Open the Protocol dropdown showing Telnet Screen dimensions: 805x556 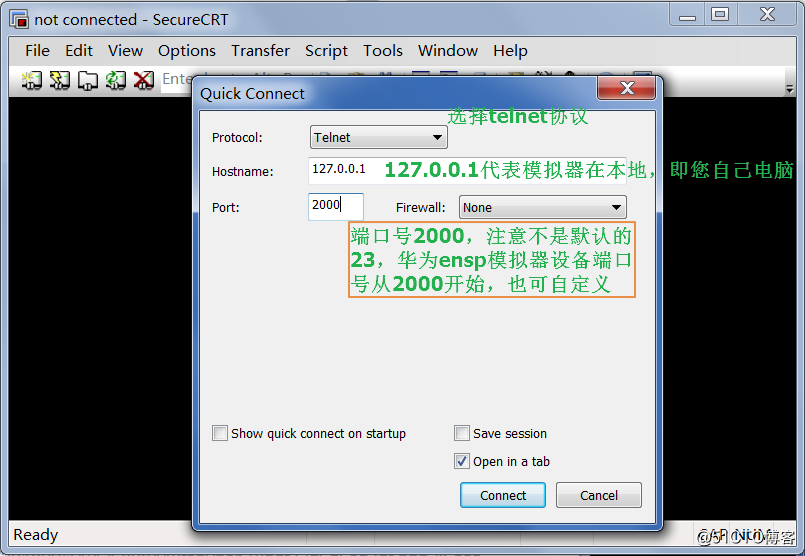coord(378,138)
